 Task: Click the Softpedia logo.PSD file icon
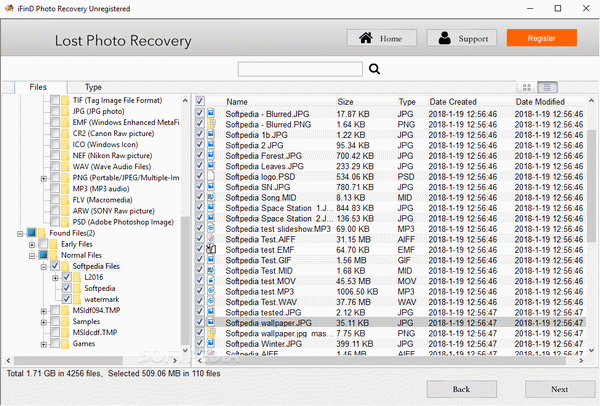211,176
